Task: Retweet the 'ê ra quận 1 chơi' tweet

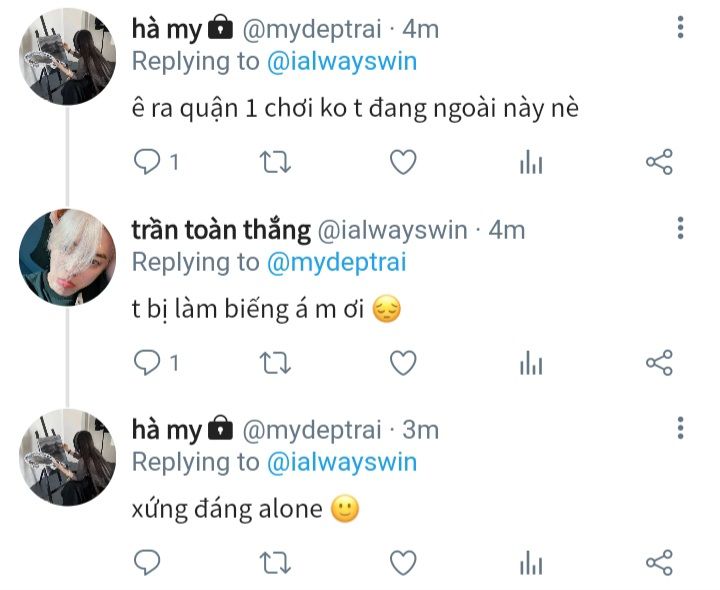Action: click(x=275, y=162)
